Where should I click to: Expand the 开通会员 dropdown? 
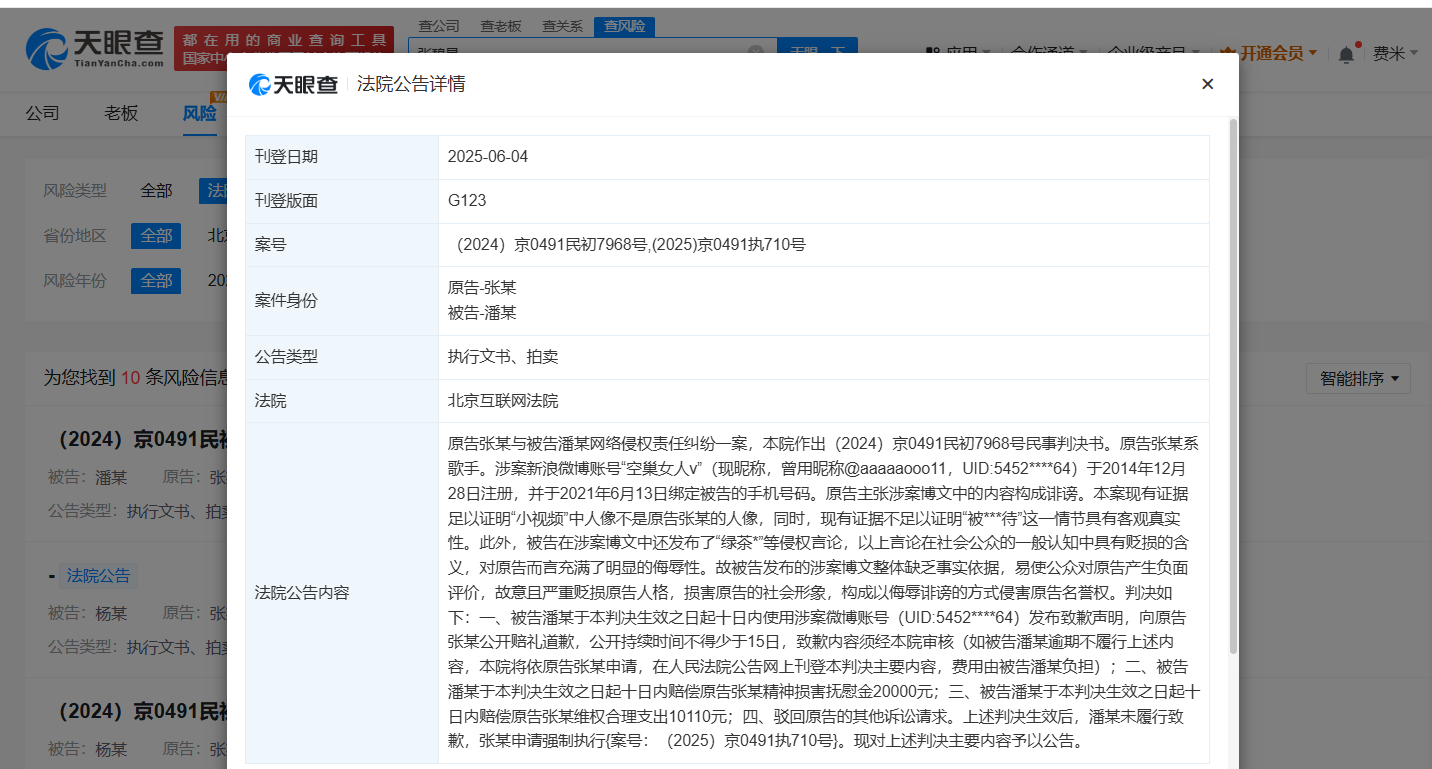[x=1269, y=53]
